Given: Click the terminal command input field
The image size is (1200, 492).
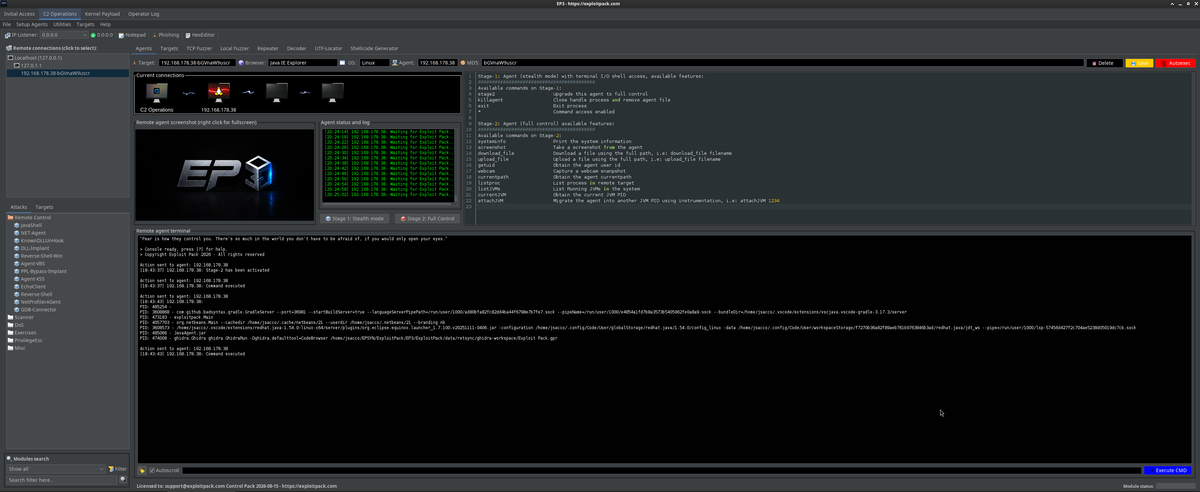Looking at the screenshot, I should click(x=661, y=470).
